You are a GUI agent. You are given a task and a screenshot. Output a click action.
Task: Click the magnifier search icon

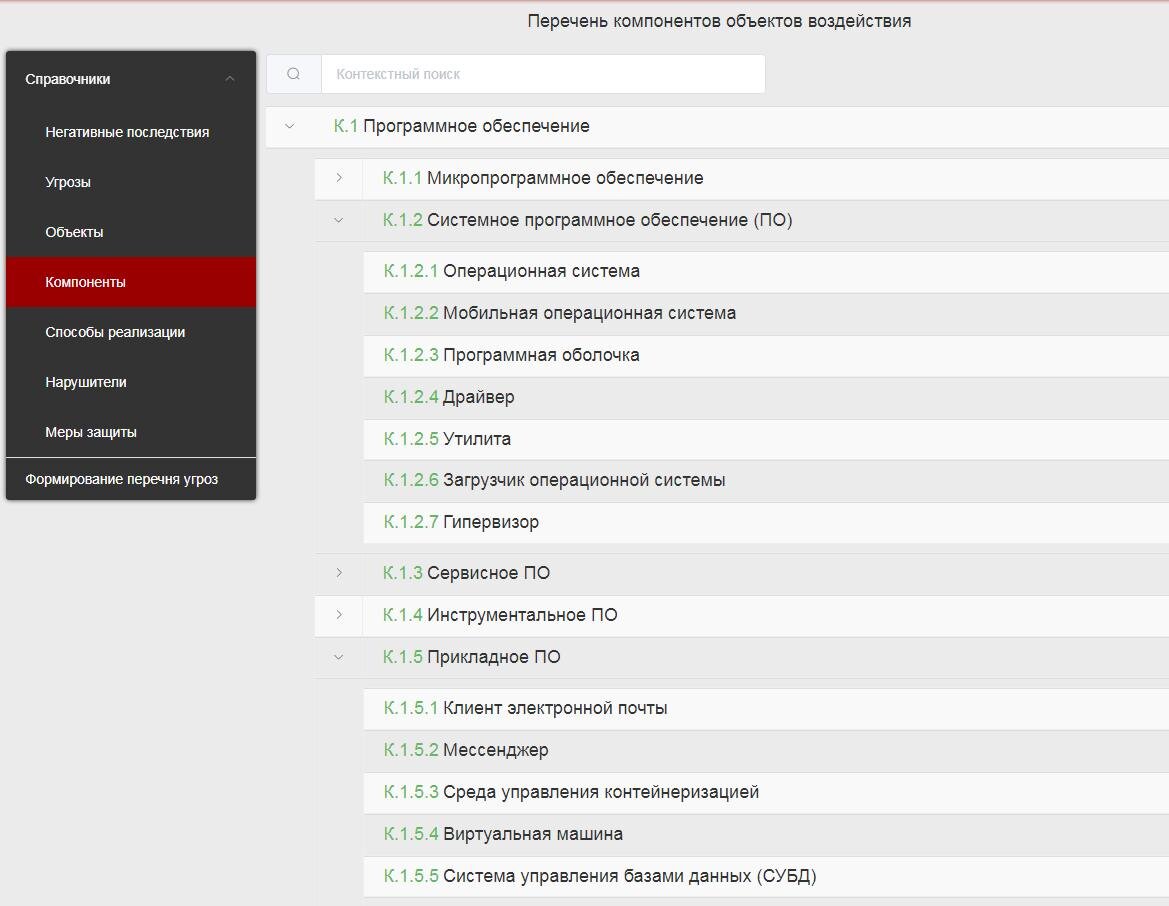(x=293, y=73)
